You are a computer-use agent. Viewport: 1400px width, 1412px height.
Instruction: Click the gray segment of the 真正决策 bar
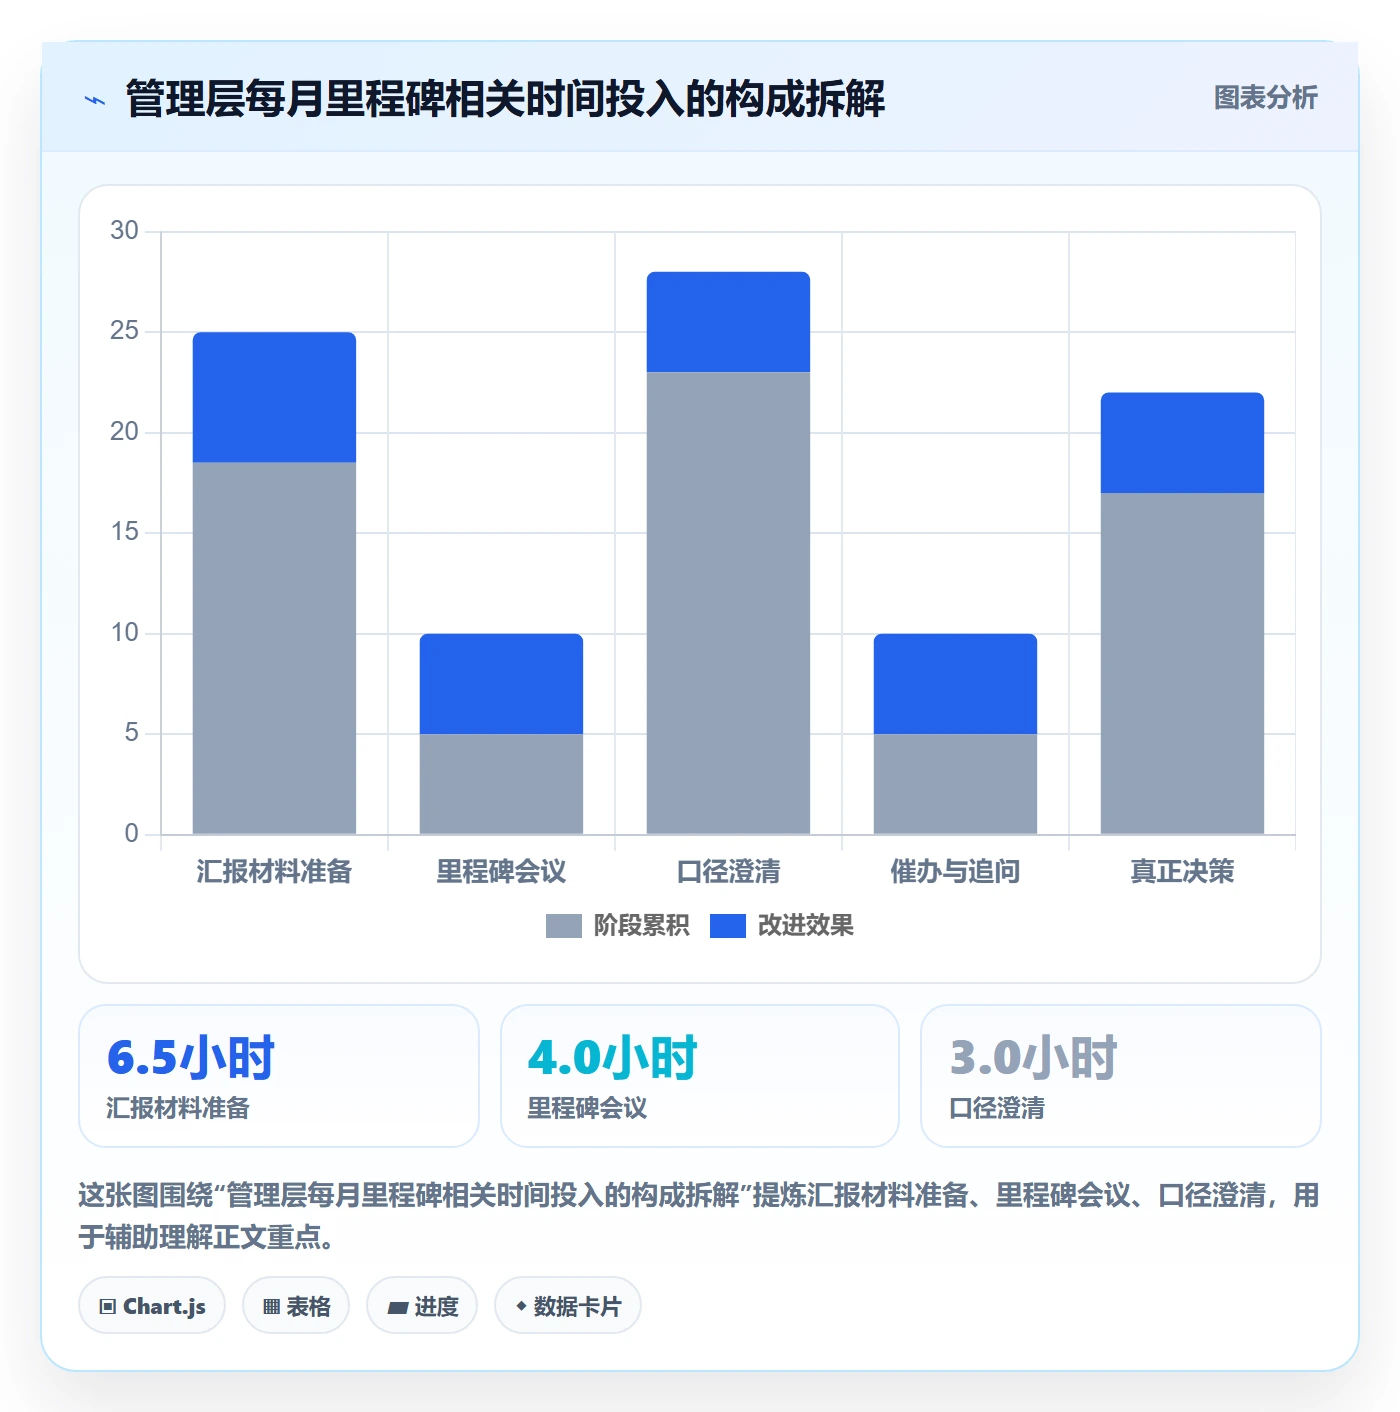[1182, 663]
